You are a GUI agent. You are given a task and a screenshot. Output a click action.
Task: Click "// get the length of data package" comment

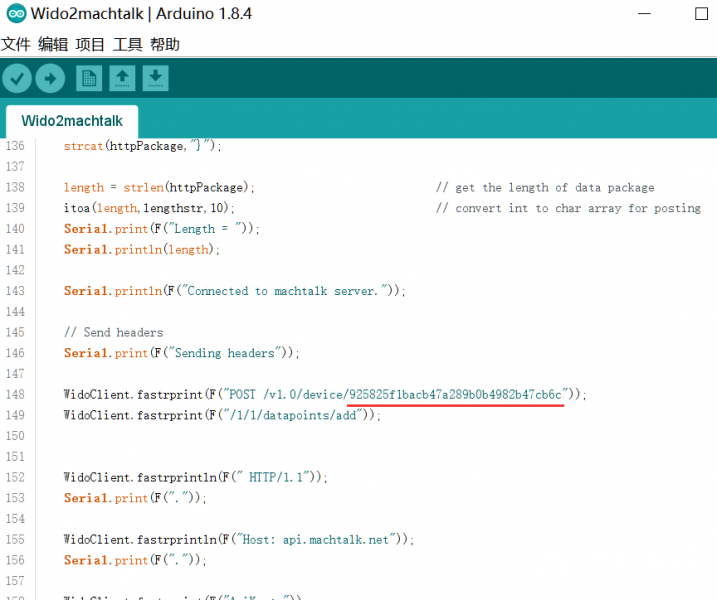pos(545,188)
